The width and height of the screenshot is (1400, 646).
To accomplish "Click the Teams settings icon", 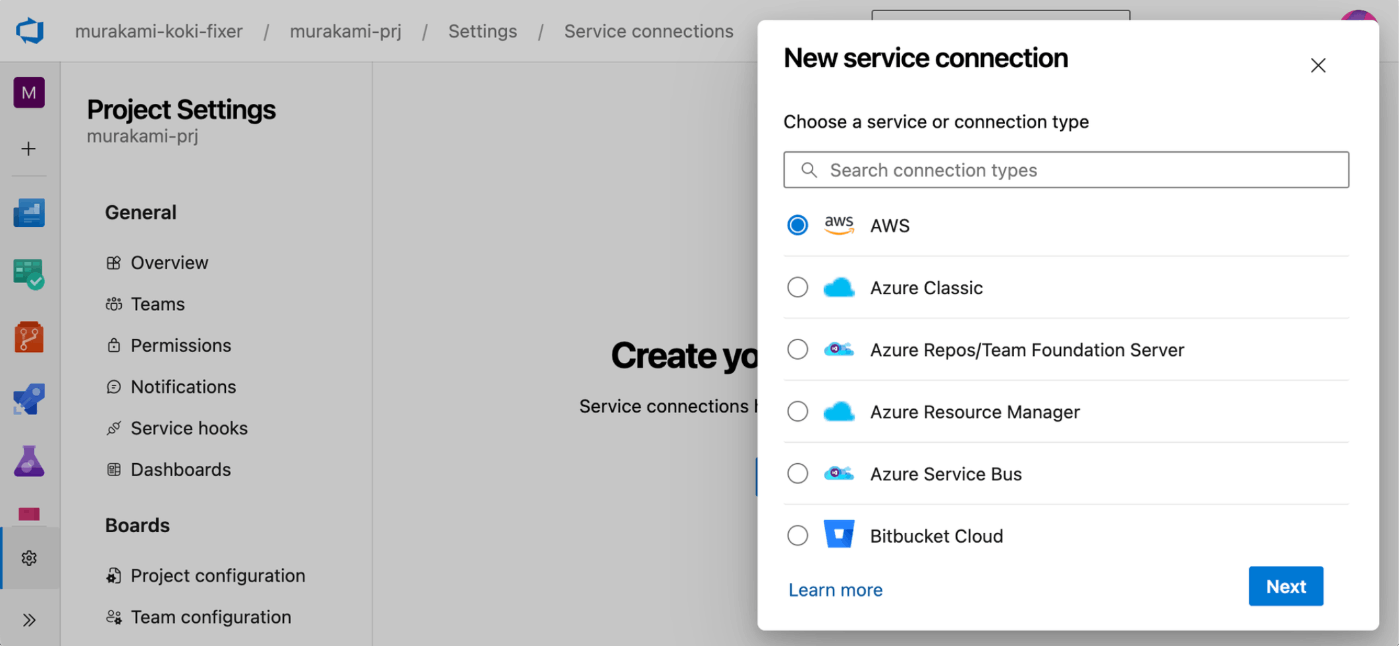I will [113, 304].
